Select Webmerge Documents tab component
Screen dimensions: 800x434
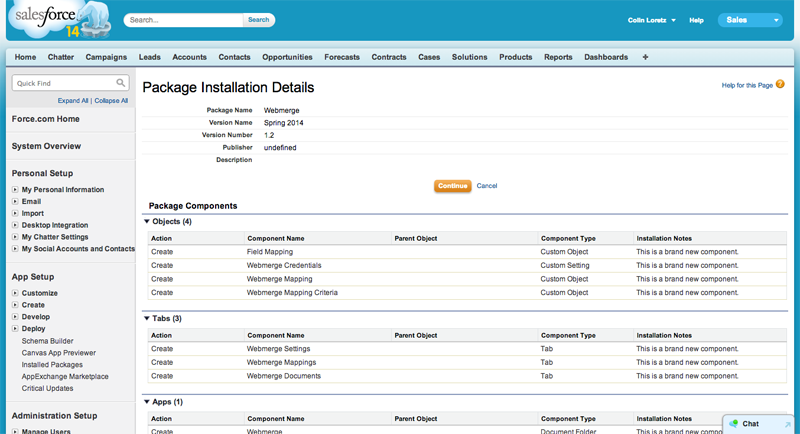coord(284,376)
